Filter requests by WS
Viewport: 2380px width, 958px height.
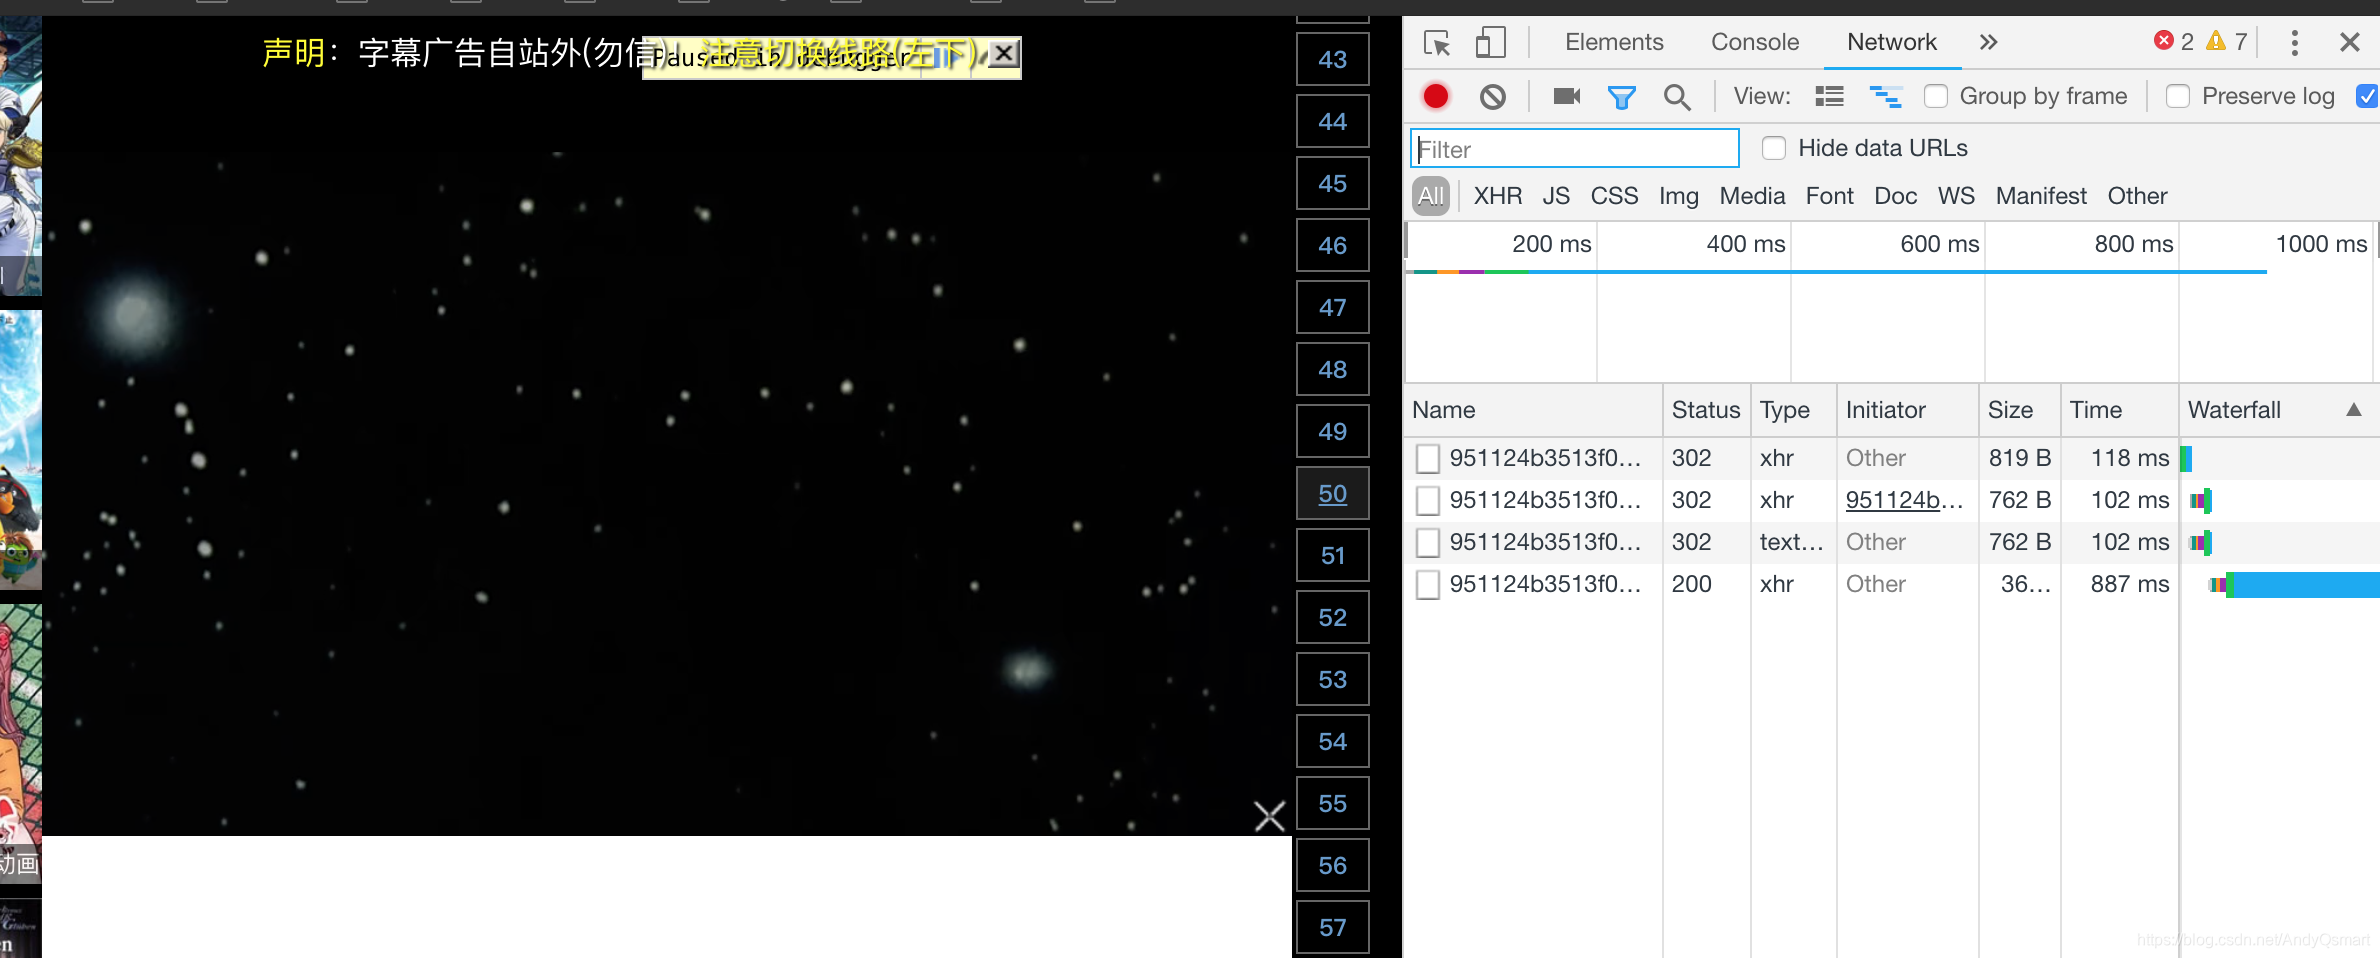tap(1956, 196)
